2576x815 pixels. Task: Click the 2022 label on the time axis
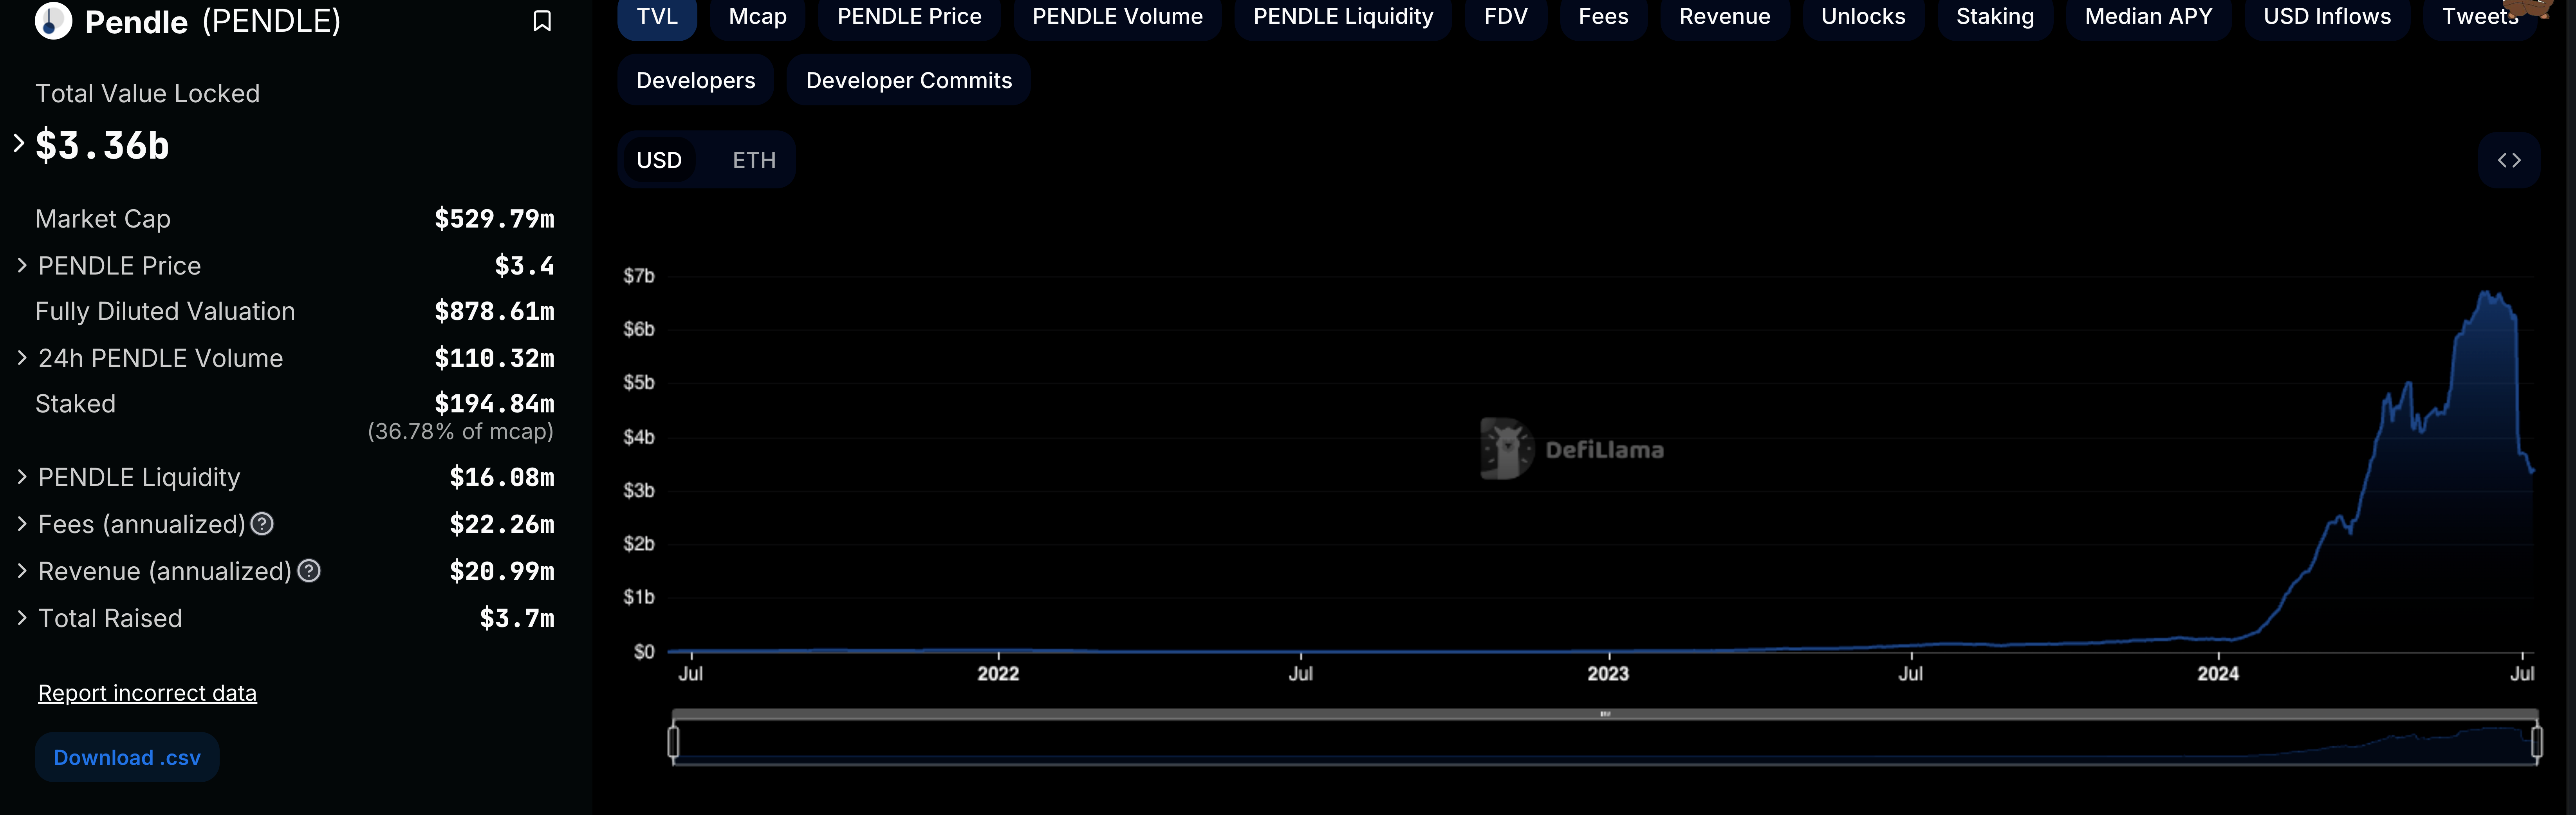point(998,674)
